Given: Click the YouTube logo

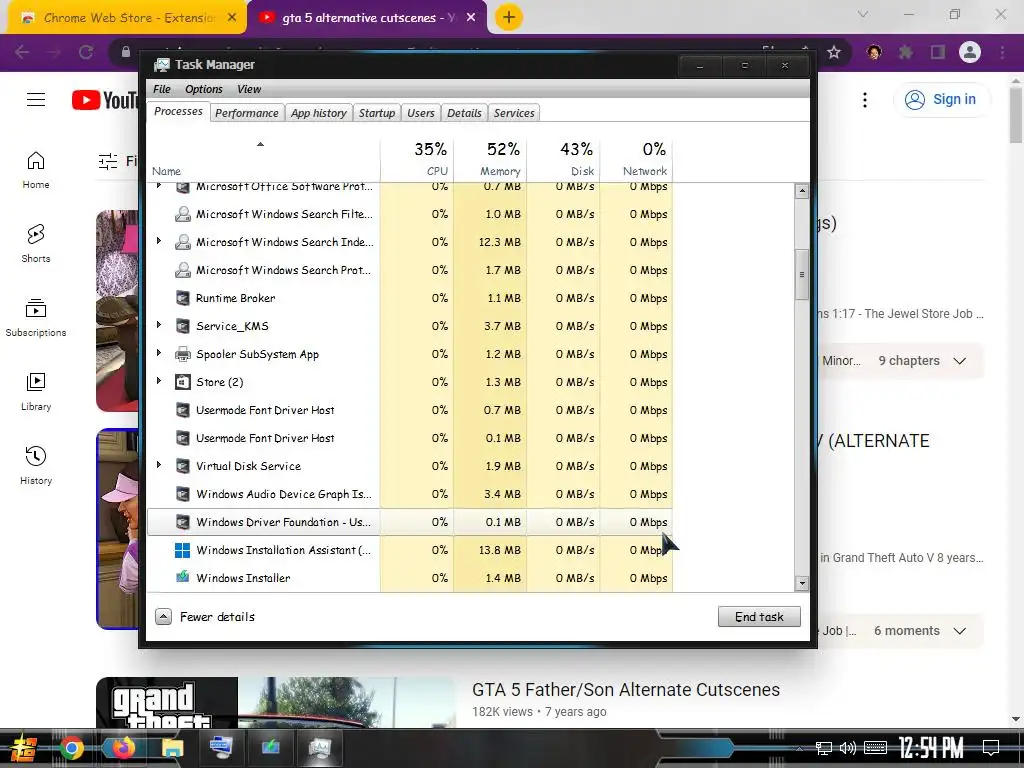Looking at the screenshot, I should [x=104, y=100].
